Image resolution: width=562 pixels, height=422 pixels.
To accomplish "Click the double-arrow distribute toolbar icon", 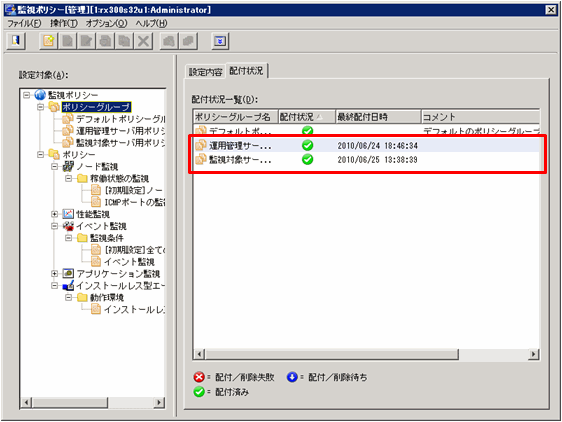I will point(220,41).
